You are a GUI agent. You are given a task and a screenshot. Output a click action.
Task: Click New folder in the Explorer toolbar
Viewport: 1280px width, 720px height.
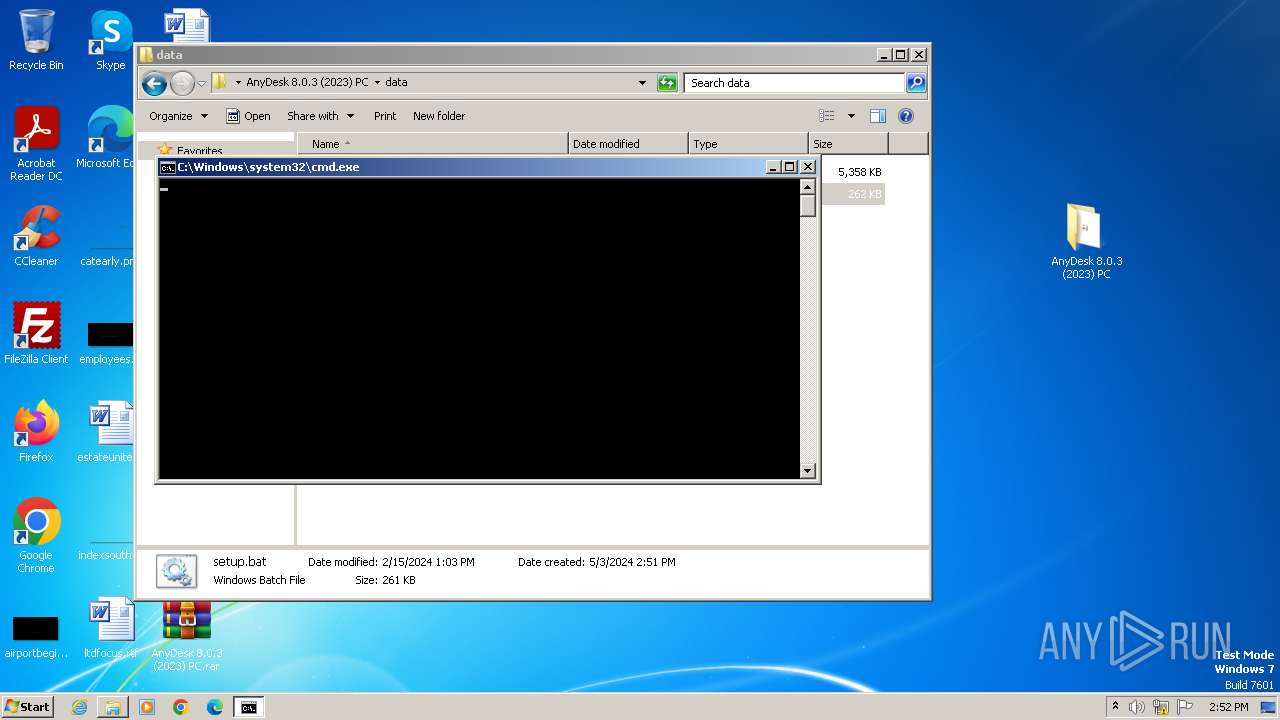click(439, 116)
